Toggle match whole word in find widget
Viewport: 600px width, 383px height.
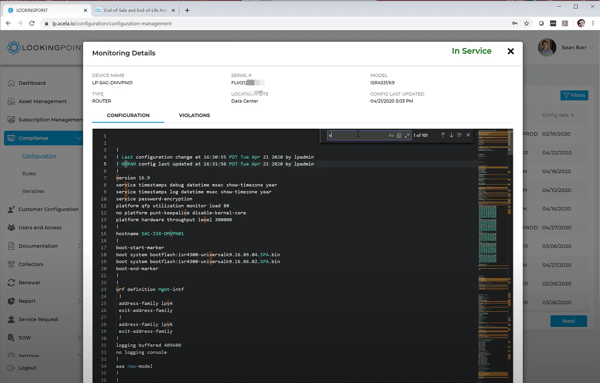[399, 135]
